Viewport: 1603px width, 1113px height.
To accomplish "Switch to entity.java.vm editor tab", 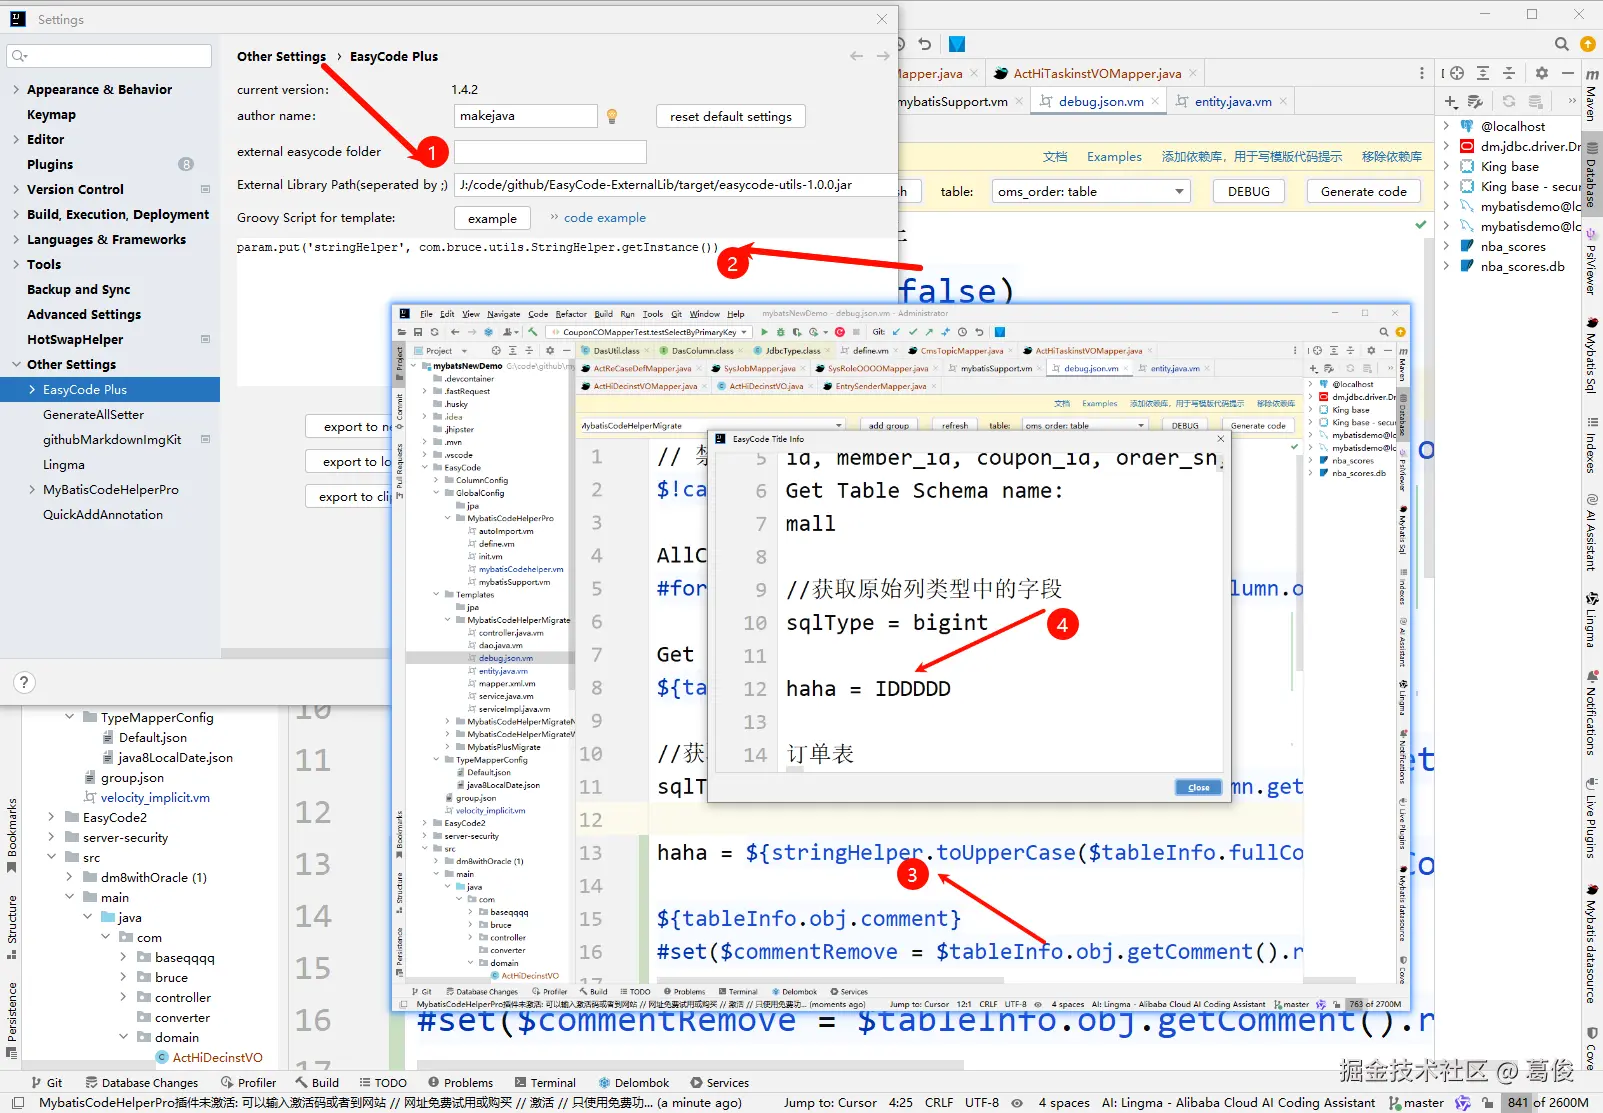I will pyautogui.click(x=1232, y=101).
